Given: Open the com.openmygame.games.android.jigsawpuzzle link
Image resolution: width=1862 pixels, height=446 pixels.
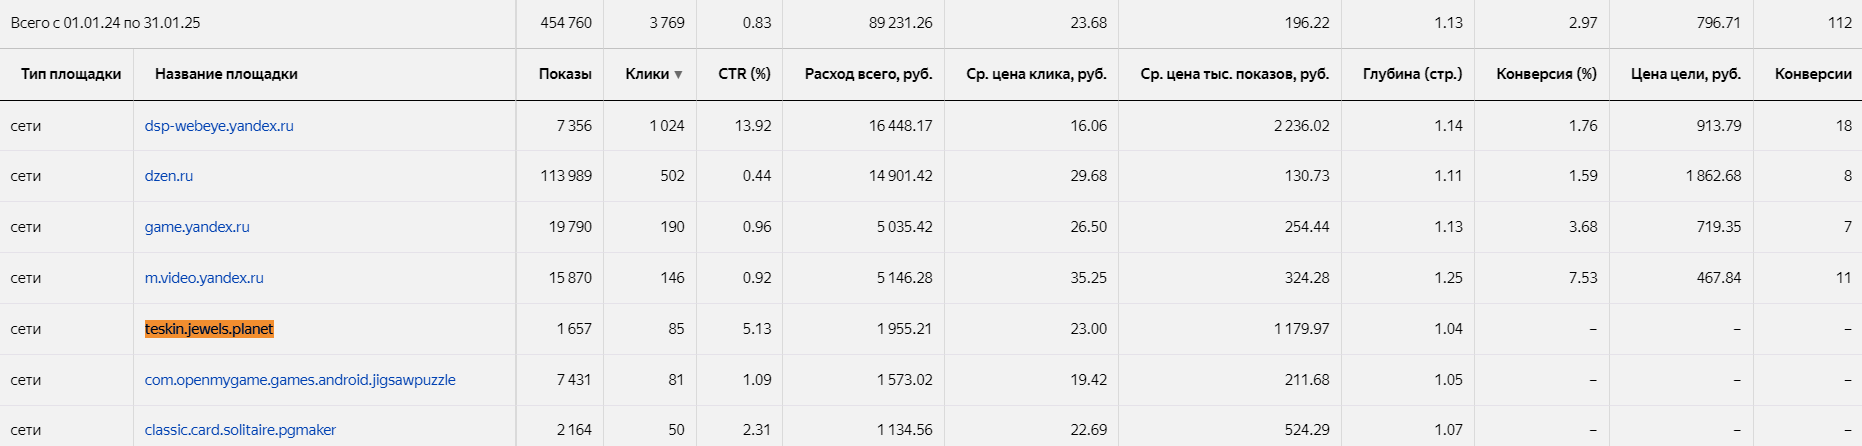Looking at the screenshot, I should 300,380.
